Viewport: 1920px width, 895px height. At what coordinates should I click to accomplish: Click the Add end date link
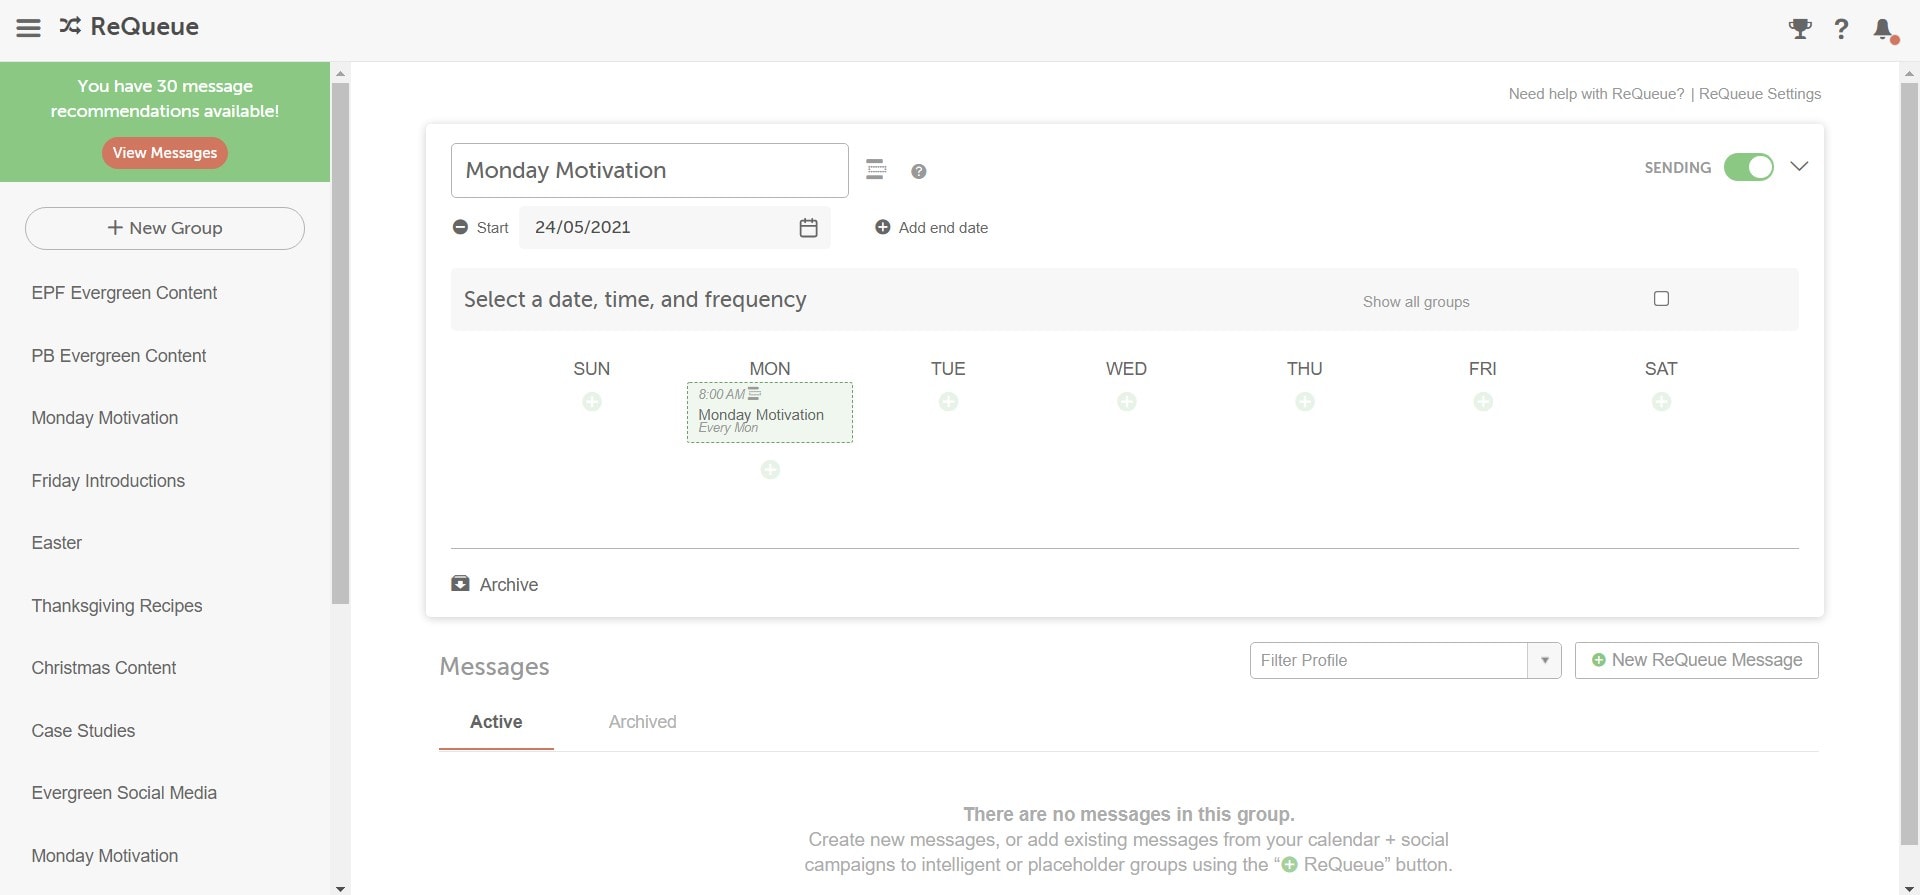[x=943, y=228]
